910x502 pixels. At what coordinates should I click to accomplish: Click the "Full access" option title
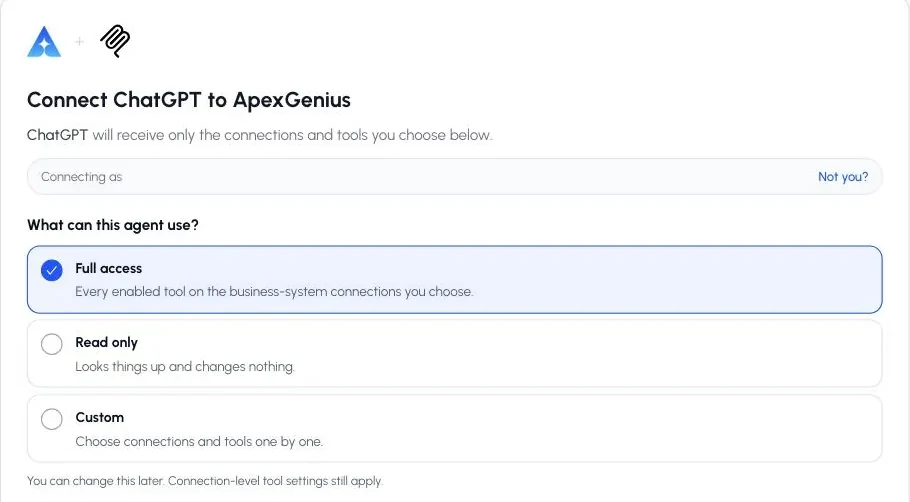[x=109, y=268]
